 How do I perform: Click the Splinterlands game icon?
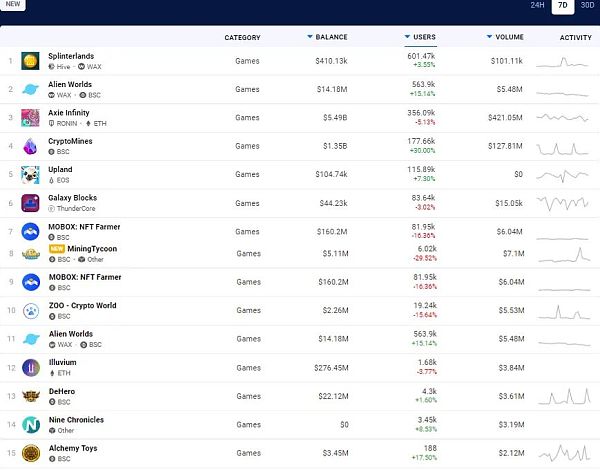pyautogui.click(x=30, y=61)
